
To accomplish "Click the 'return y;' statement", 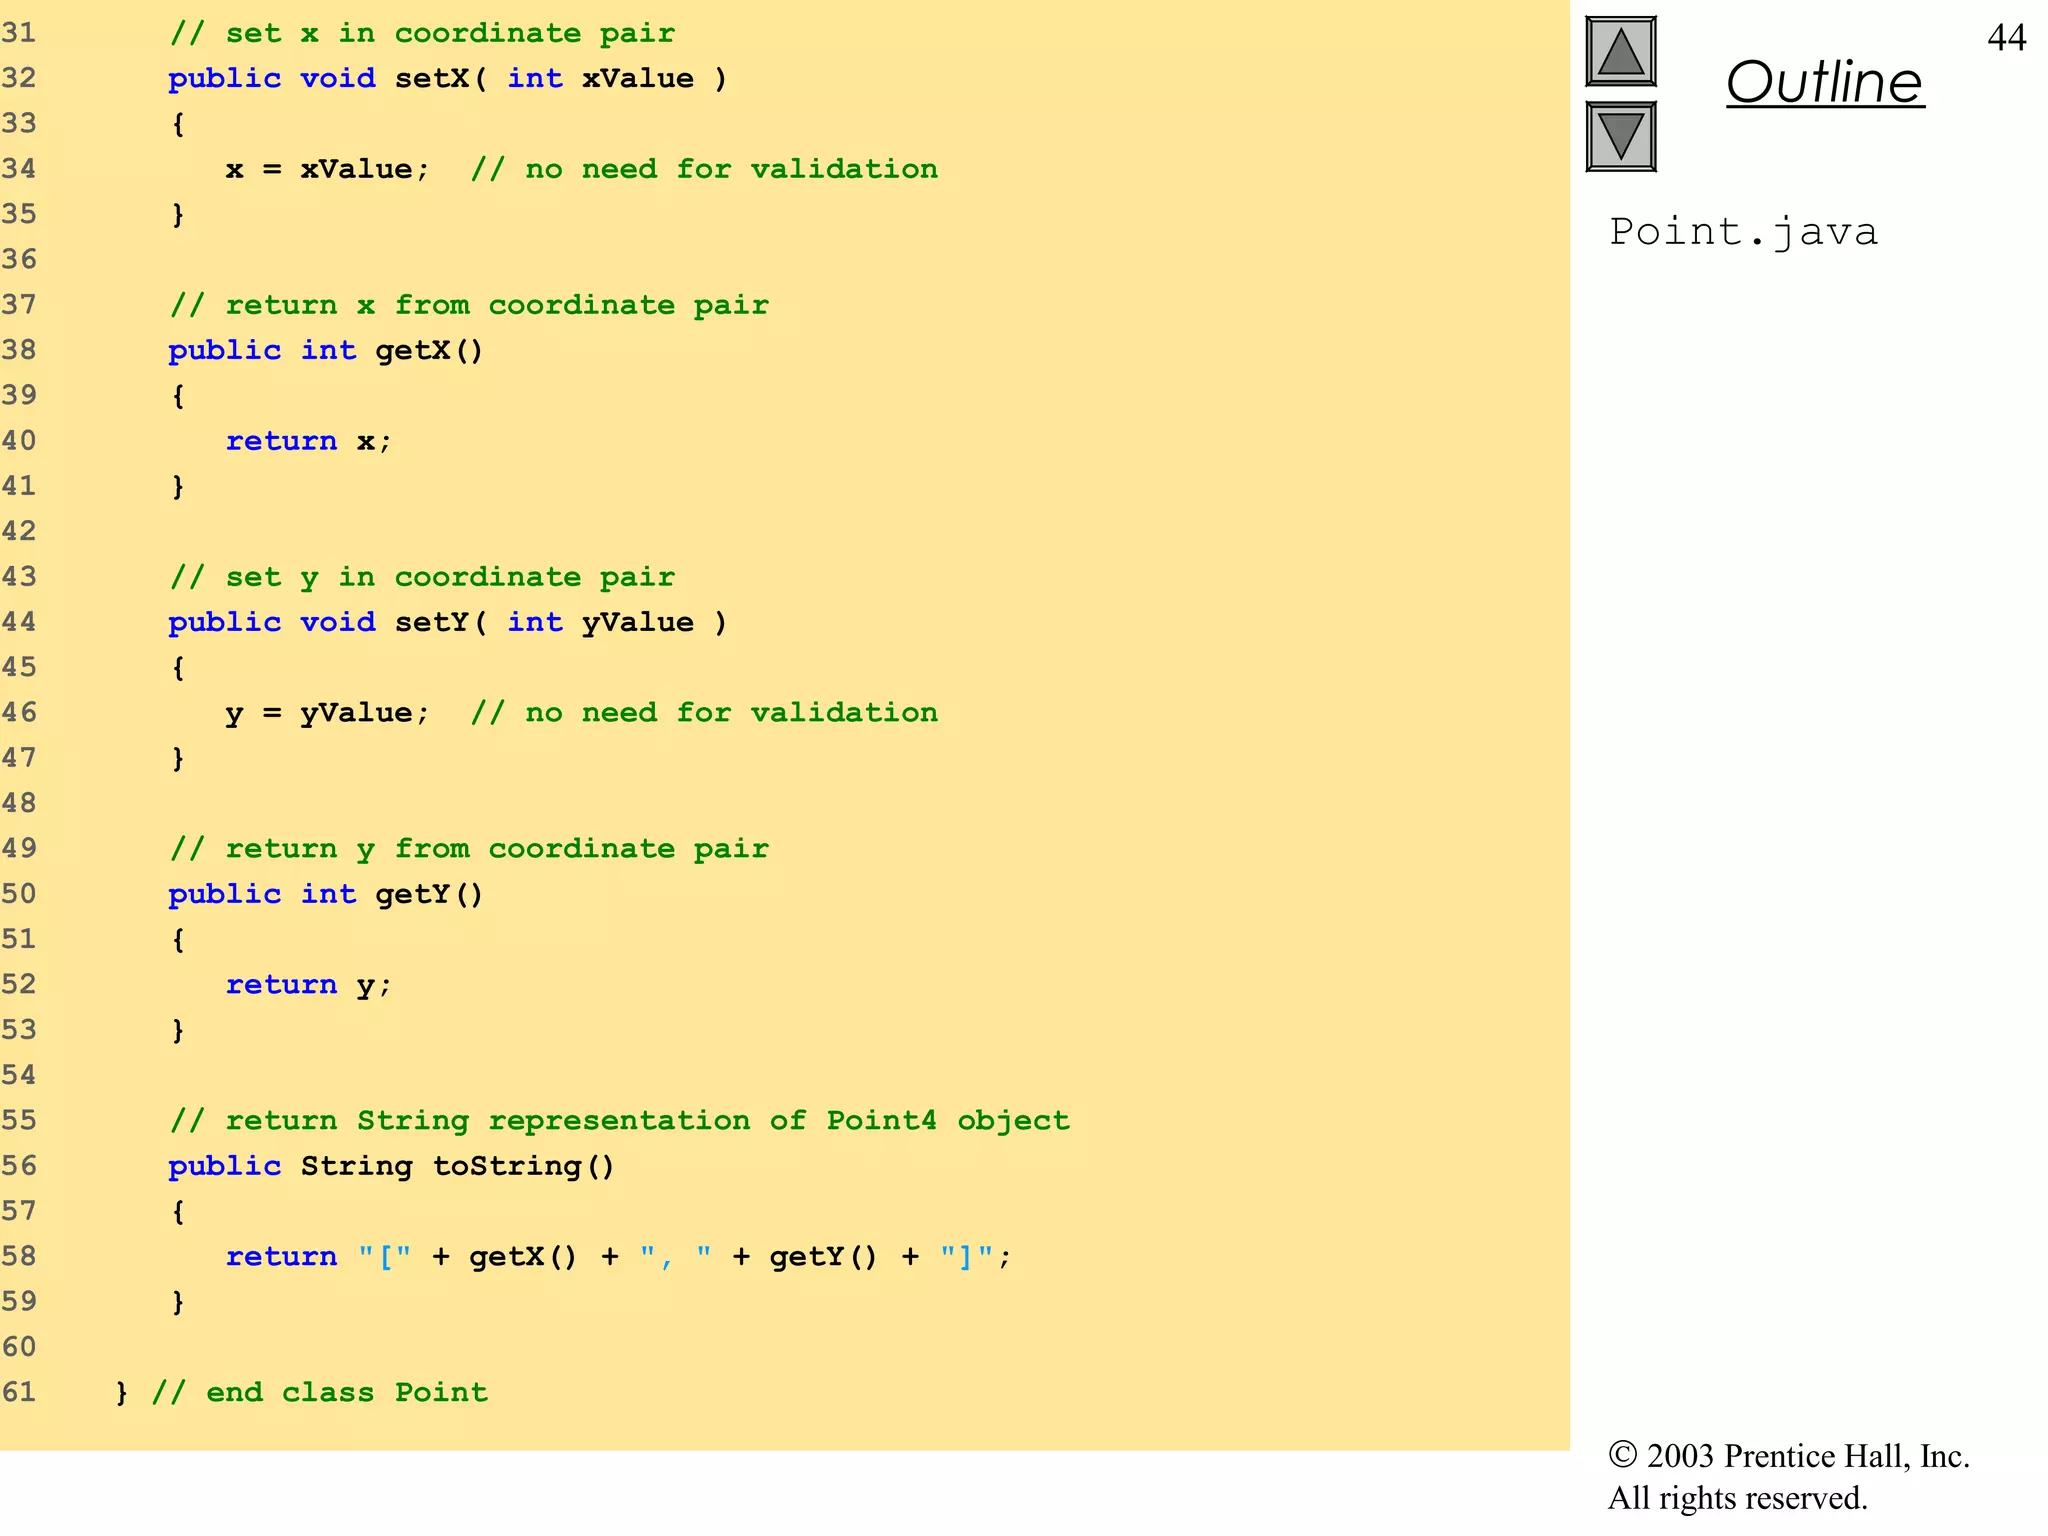I will pyautogui.click(x=308, y=985).
